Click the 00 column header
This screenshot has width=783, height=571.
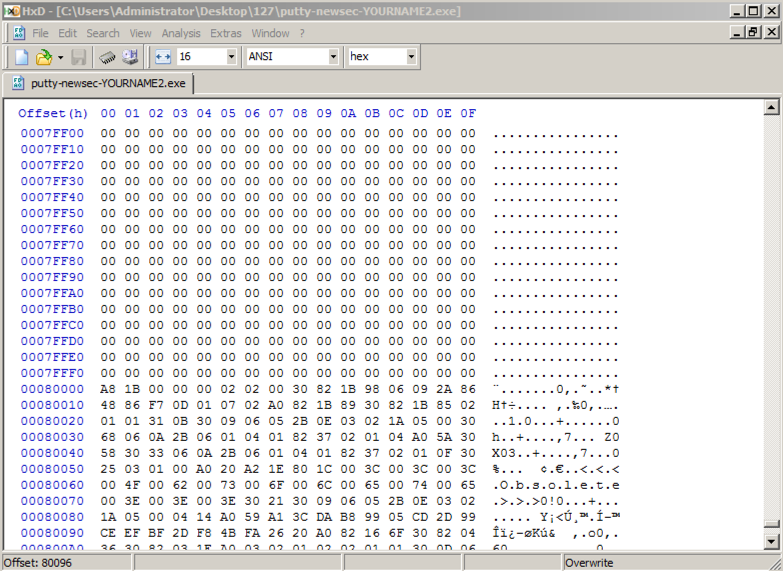108,113
